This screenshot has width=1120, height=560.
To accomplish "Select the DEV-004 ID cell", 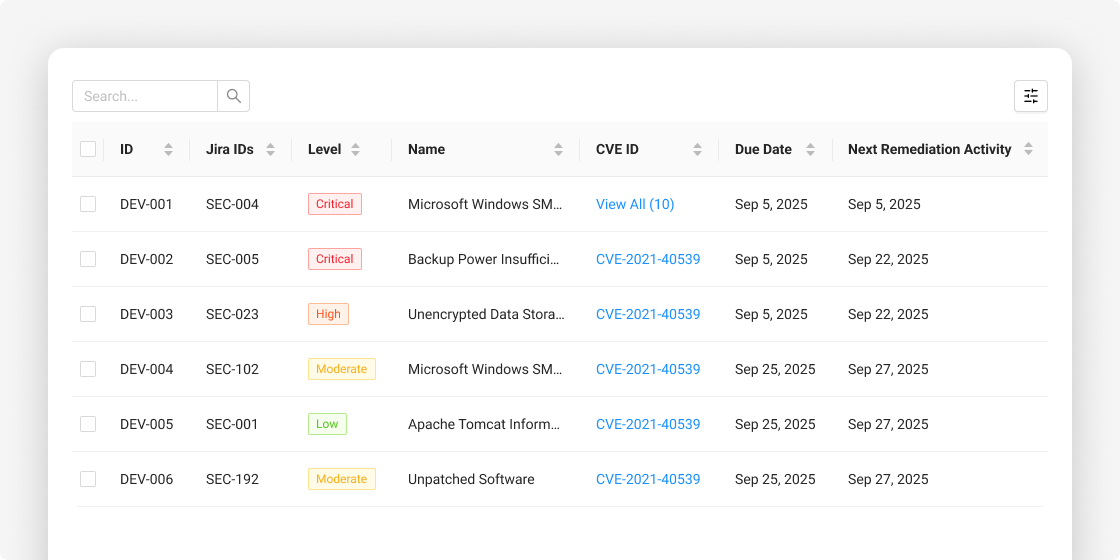I will 146,369.
